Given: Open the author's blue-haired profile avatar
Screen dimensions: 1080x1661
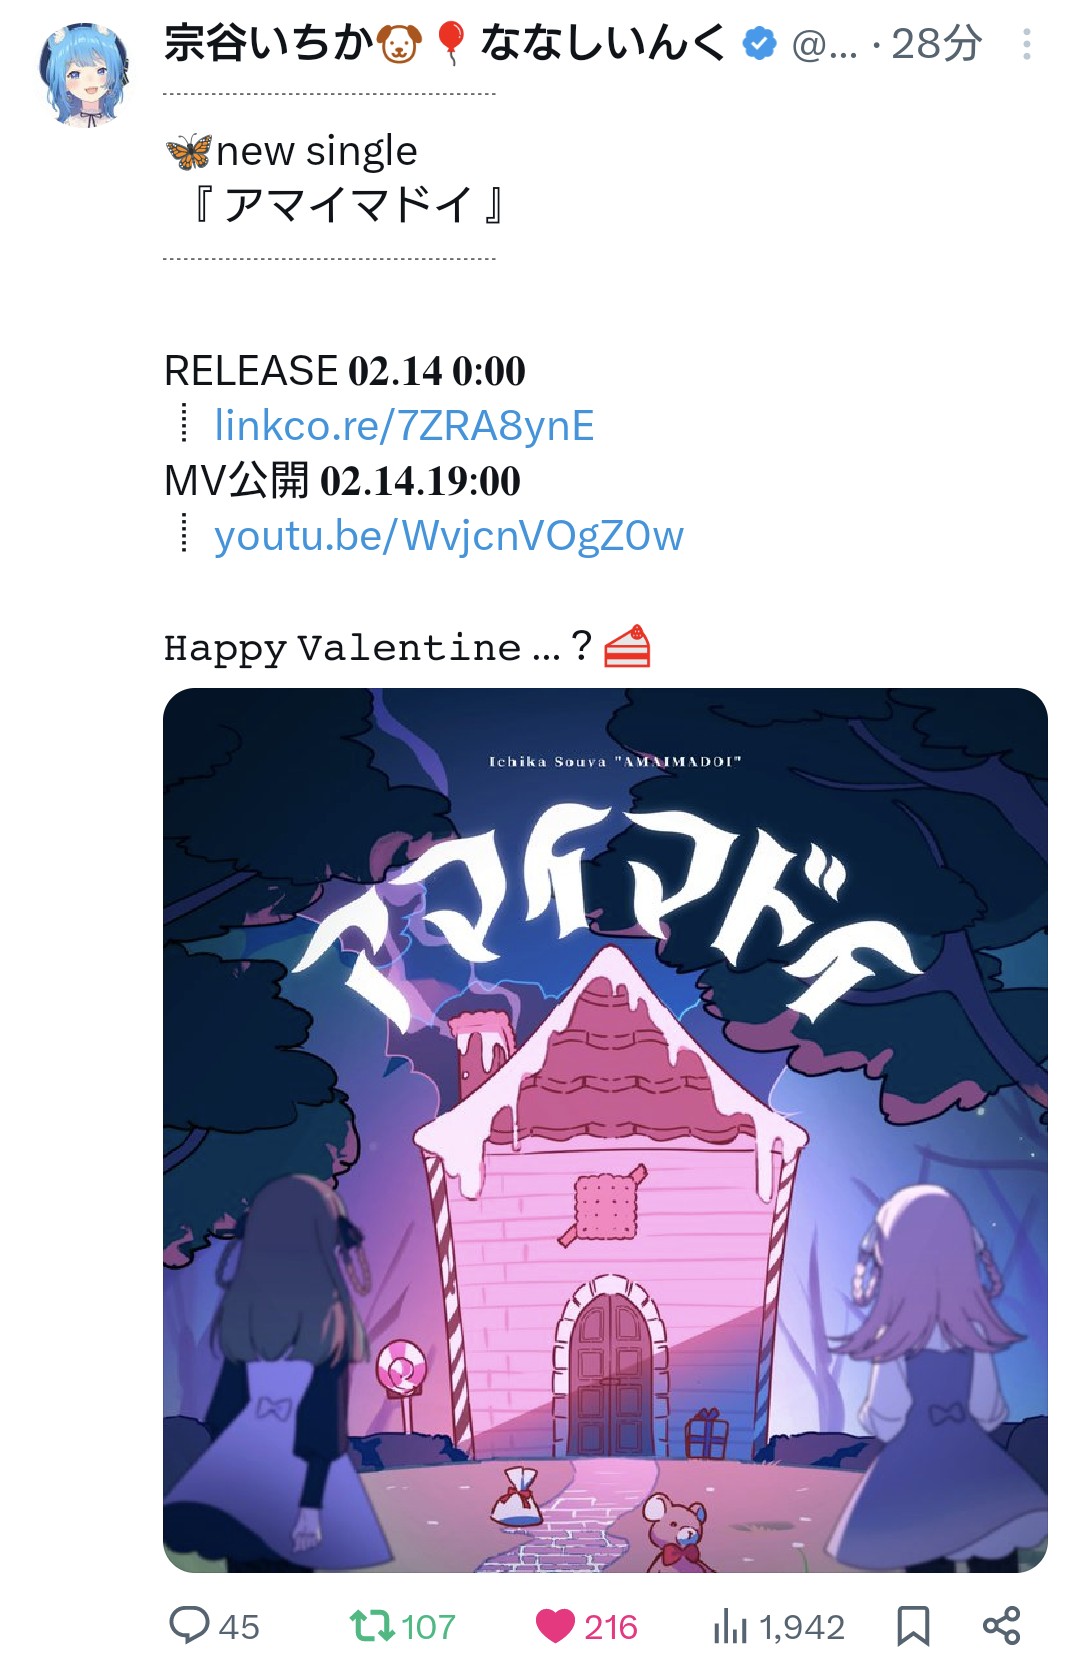Looking at the screenshot, I should click(86, 75).
